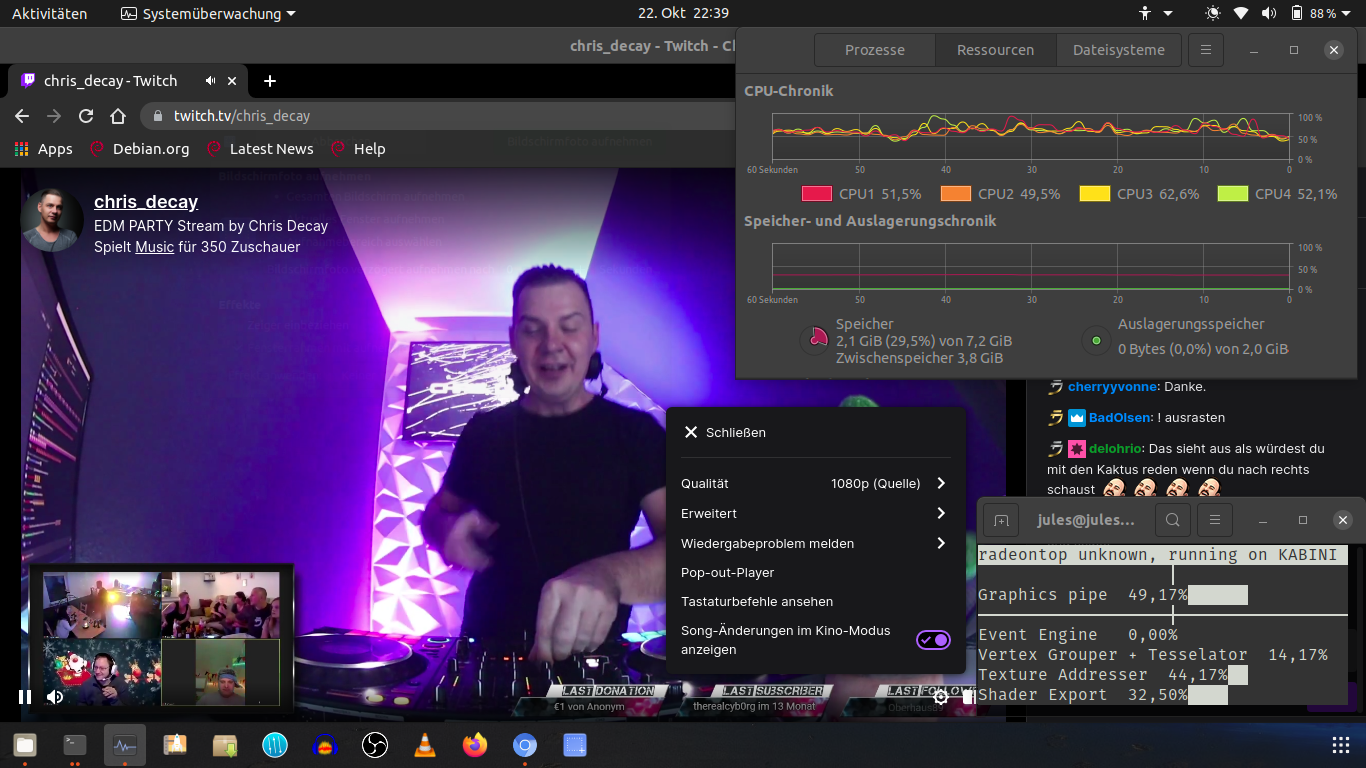Change the CPU1 red color swatch
The image size is (1366, 768).
pyautogui.click(x=817, y=194)
